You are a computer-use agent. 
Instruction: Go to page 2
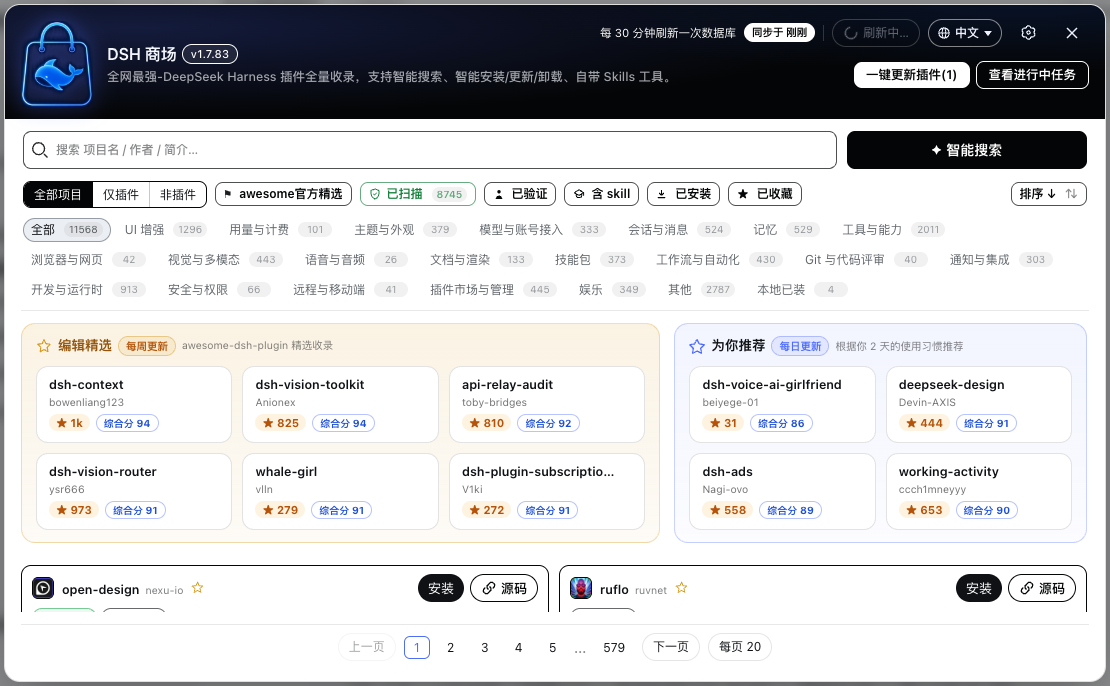[x=450, y=647]
